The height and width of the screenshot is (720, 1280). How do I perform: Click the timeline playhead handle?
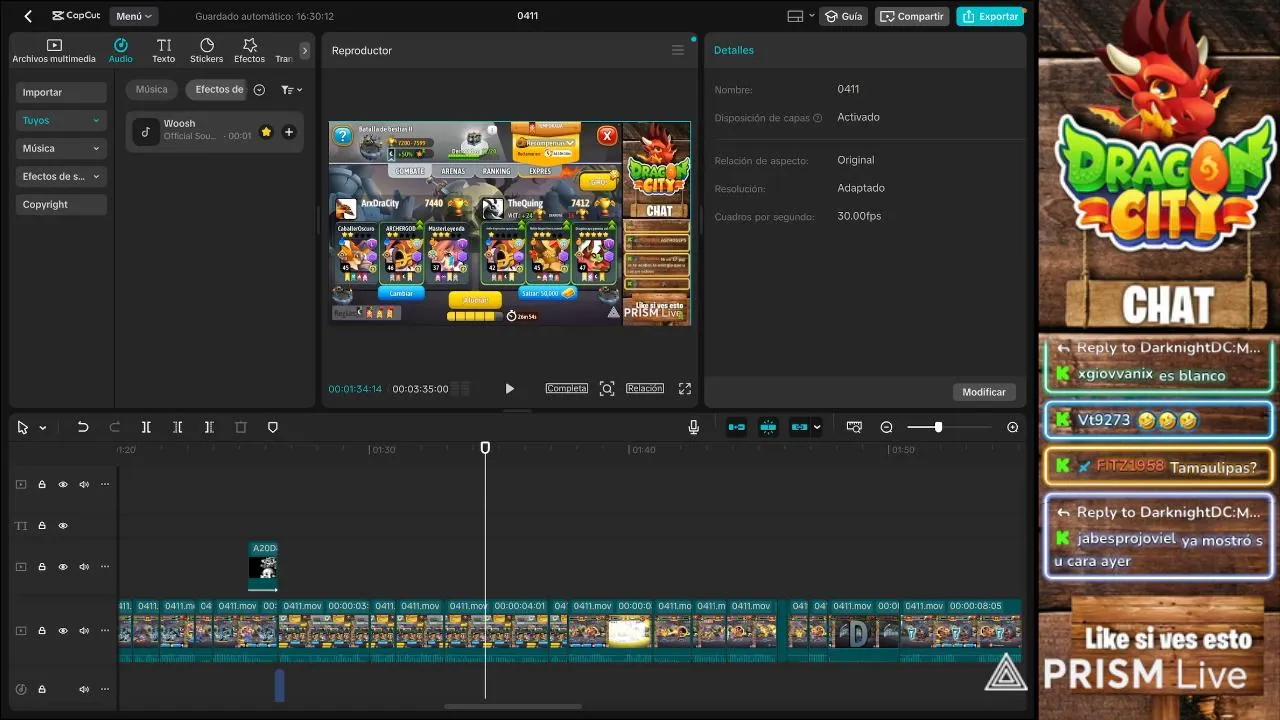click(485, 448)
